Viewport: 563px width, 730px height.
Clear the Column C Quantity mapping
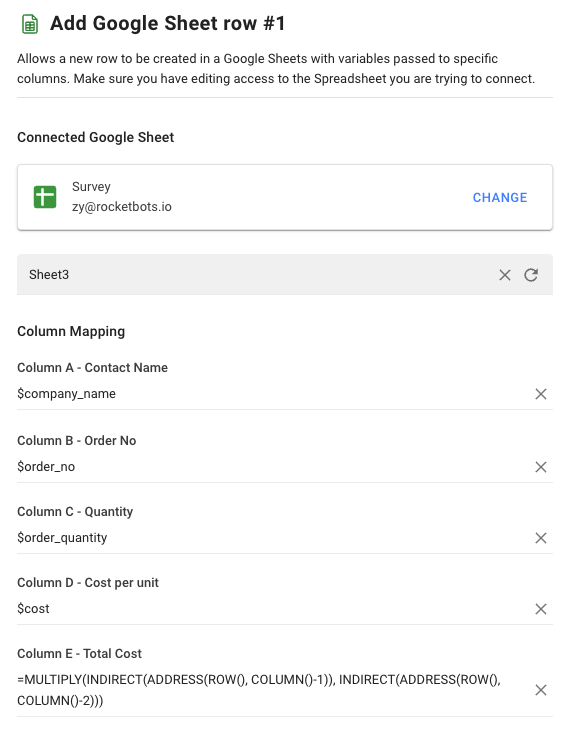click(541, 538)
